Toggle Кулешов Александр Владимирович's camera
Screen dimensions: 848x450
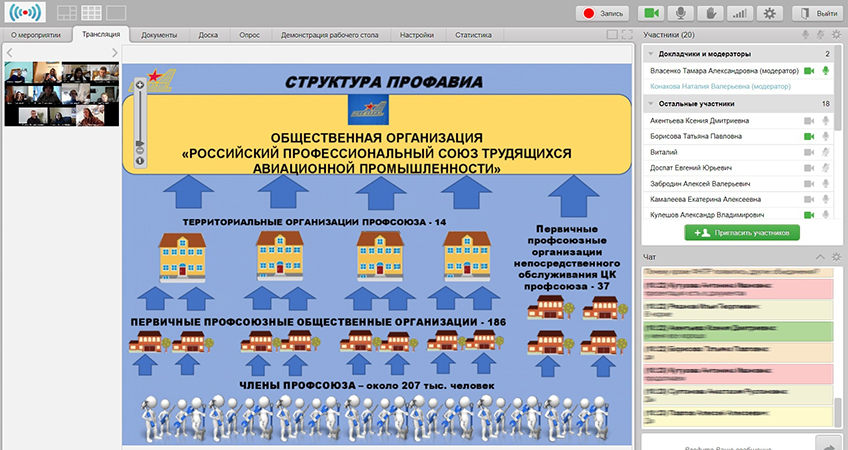pyautogui.click(x=809, y=215)
